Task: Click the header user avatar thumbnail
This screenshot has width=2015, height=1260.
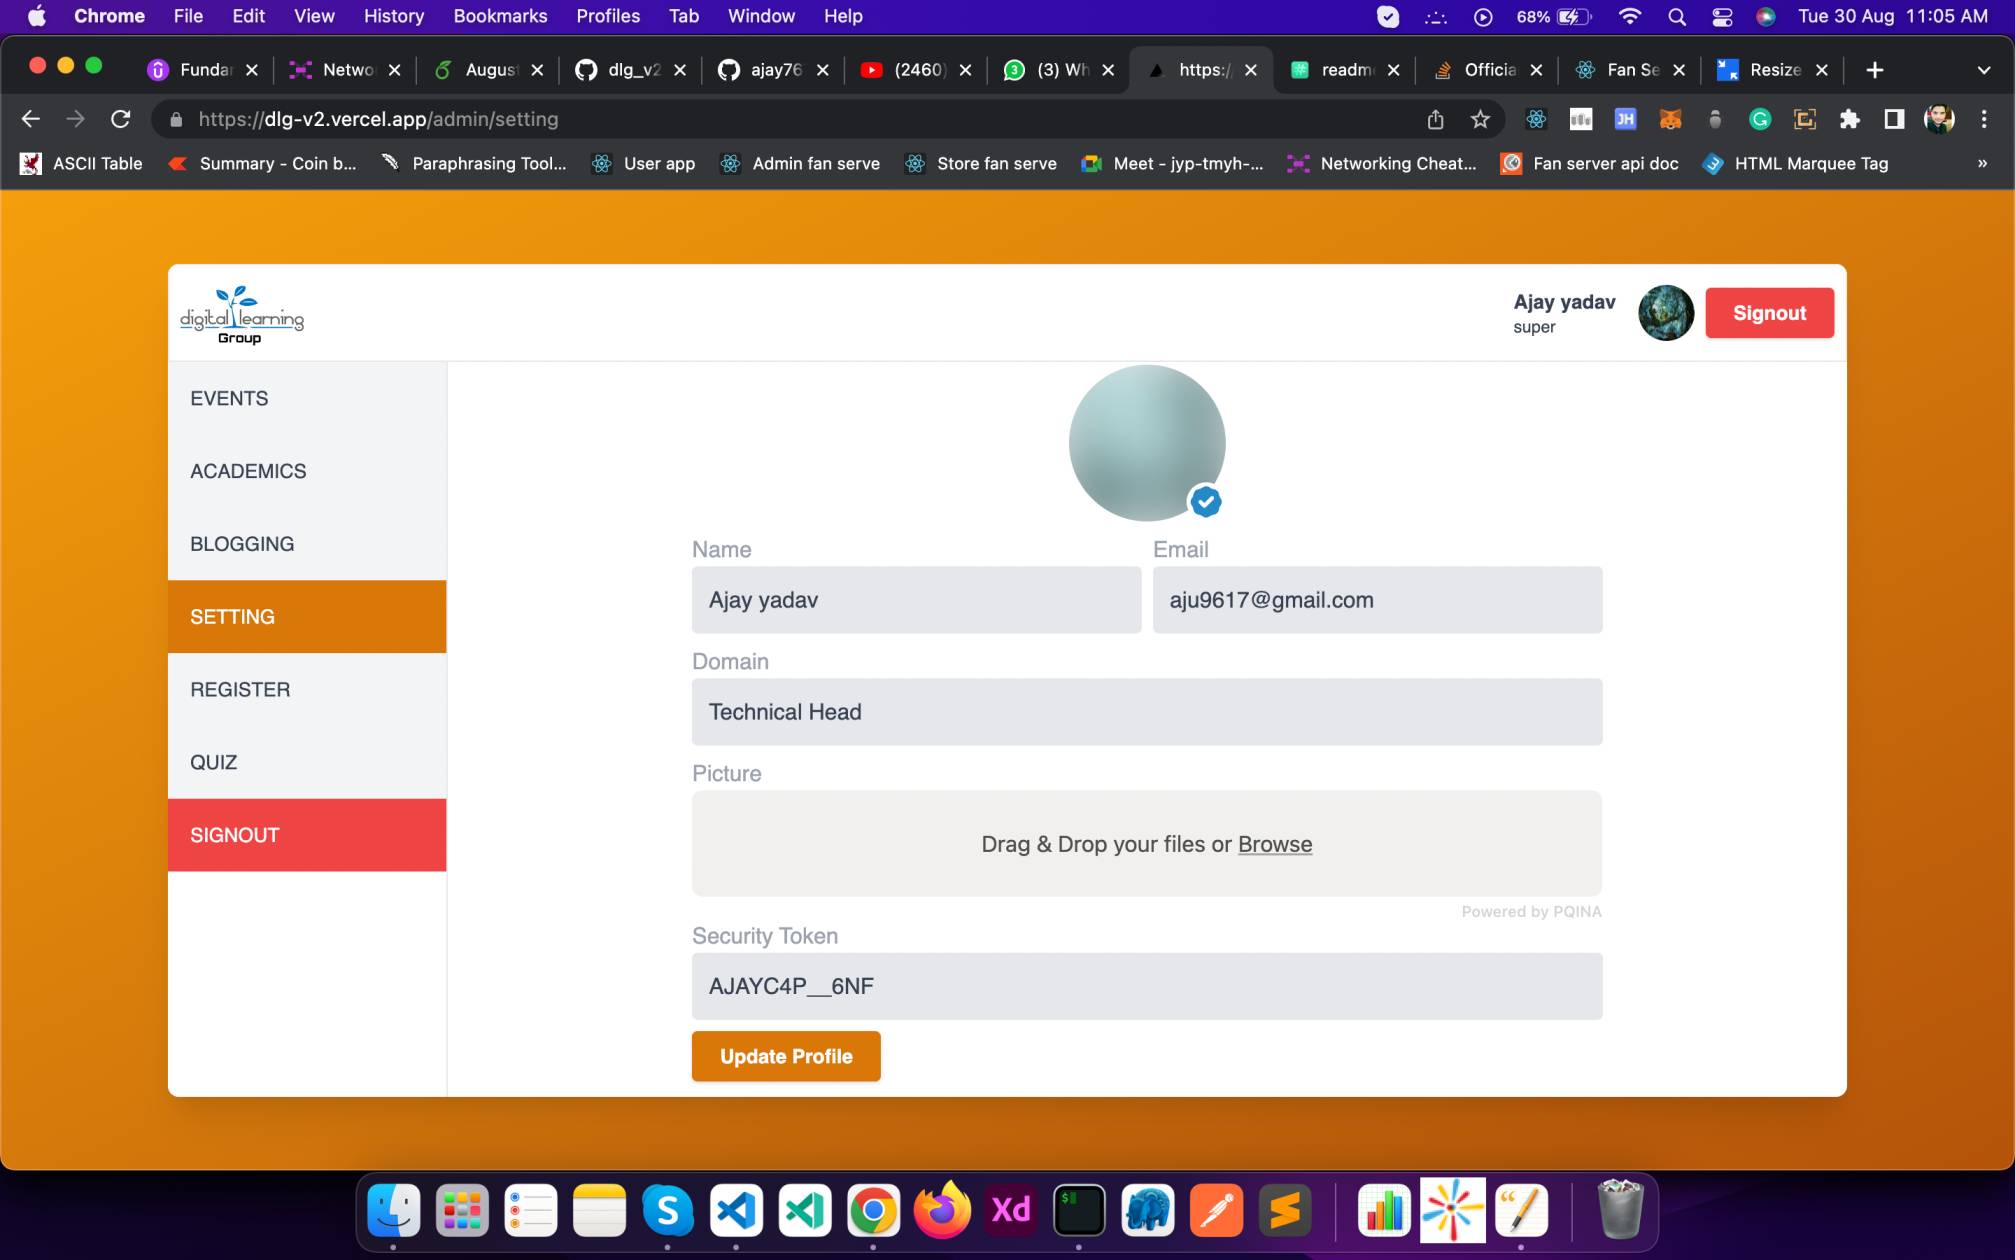Action: tap(1666, 313)
